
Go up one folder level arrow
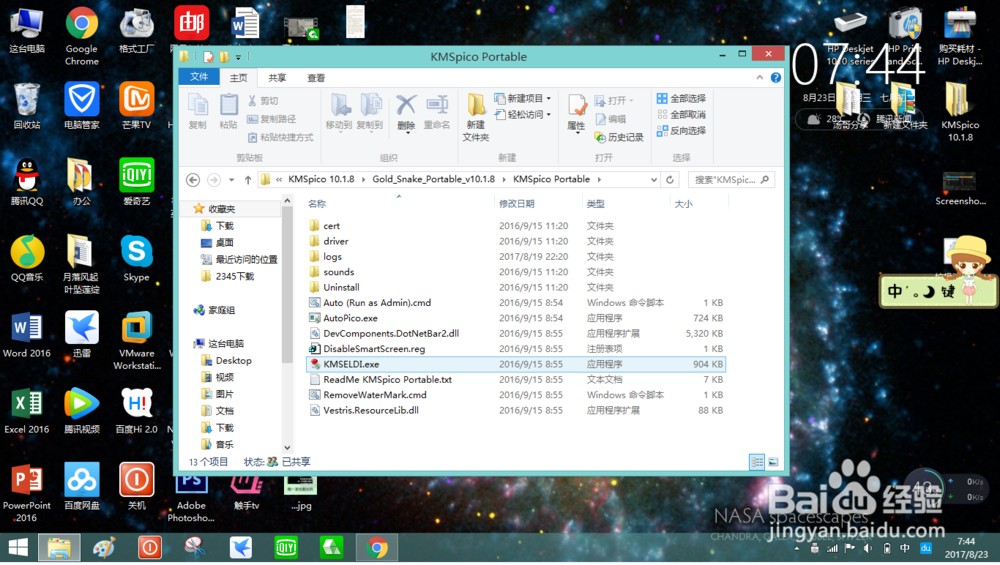[248, 180]
